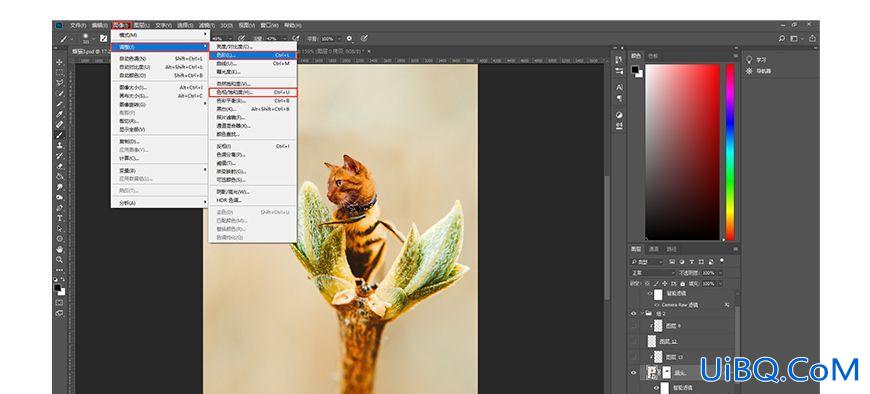
Task: Click the search magnifier in the top right
Action: (781, 39)
